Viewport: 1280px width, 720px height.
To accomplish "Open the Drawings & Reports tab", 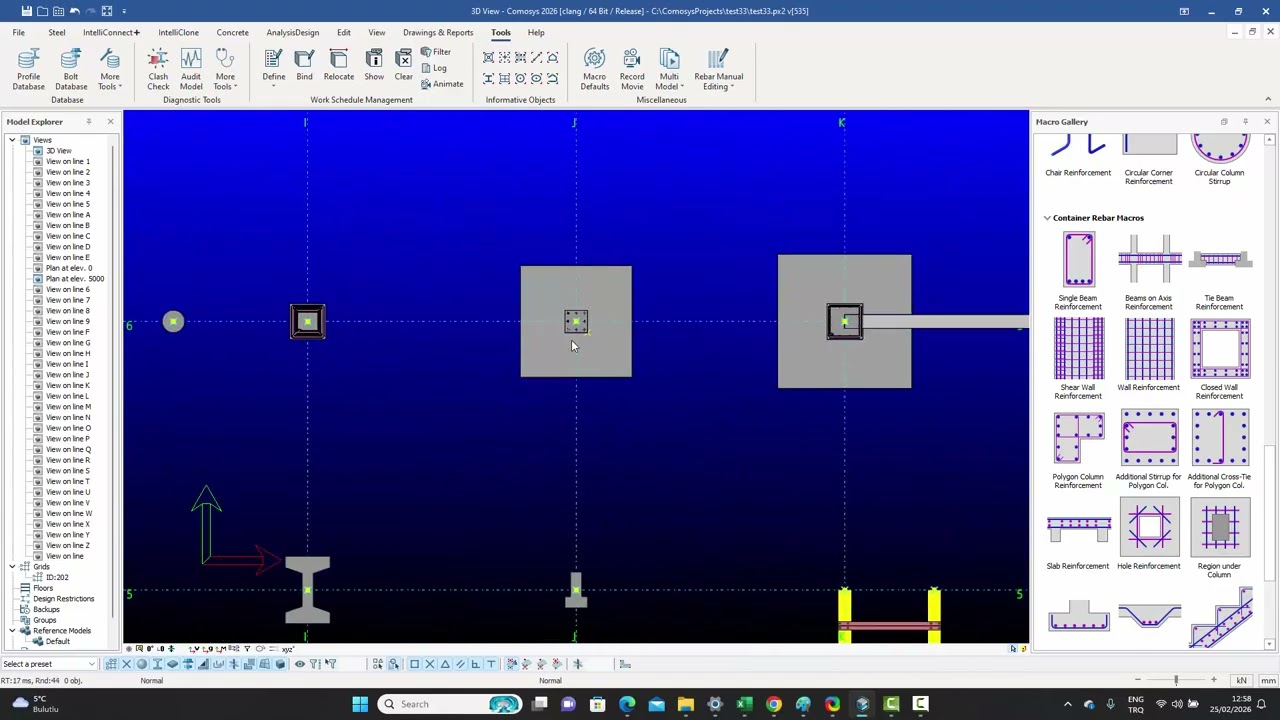I will [438, 32].
